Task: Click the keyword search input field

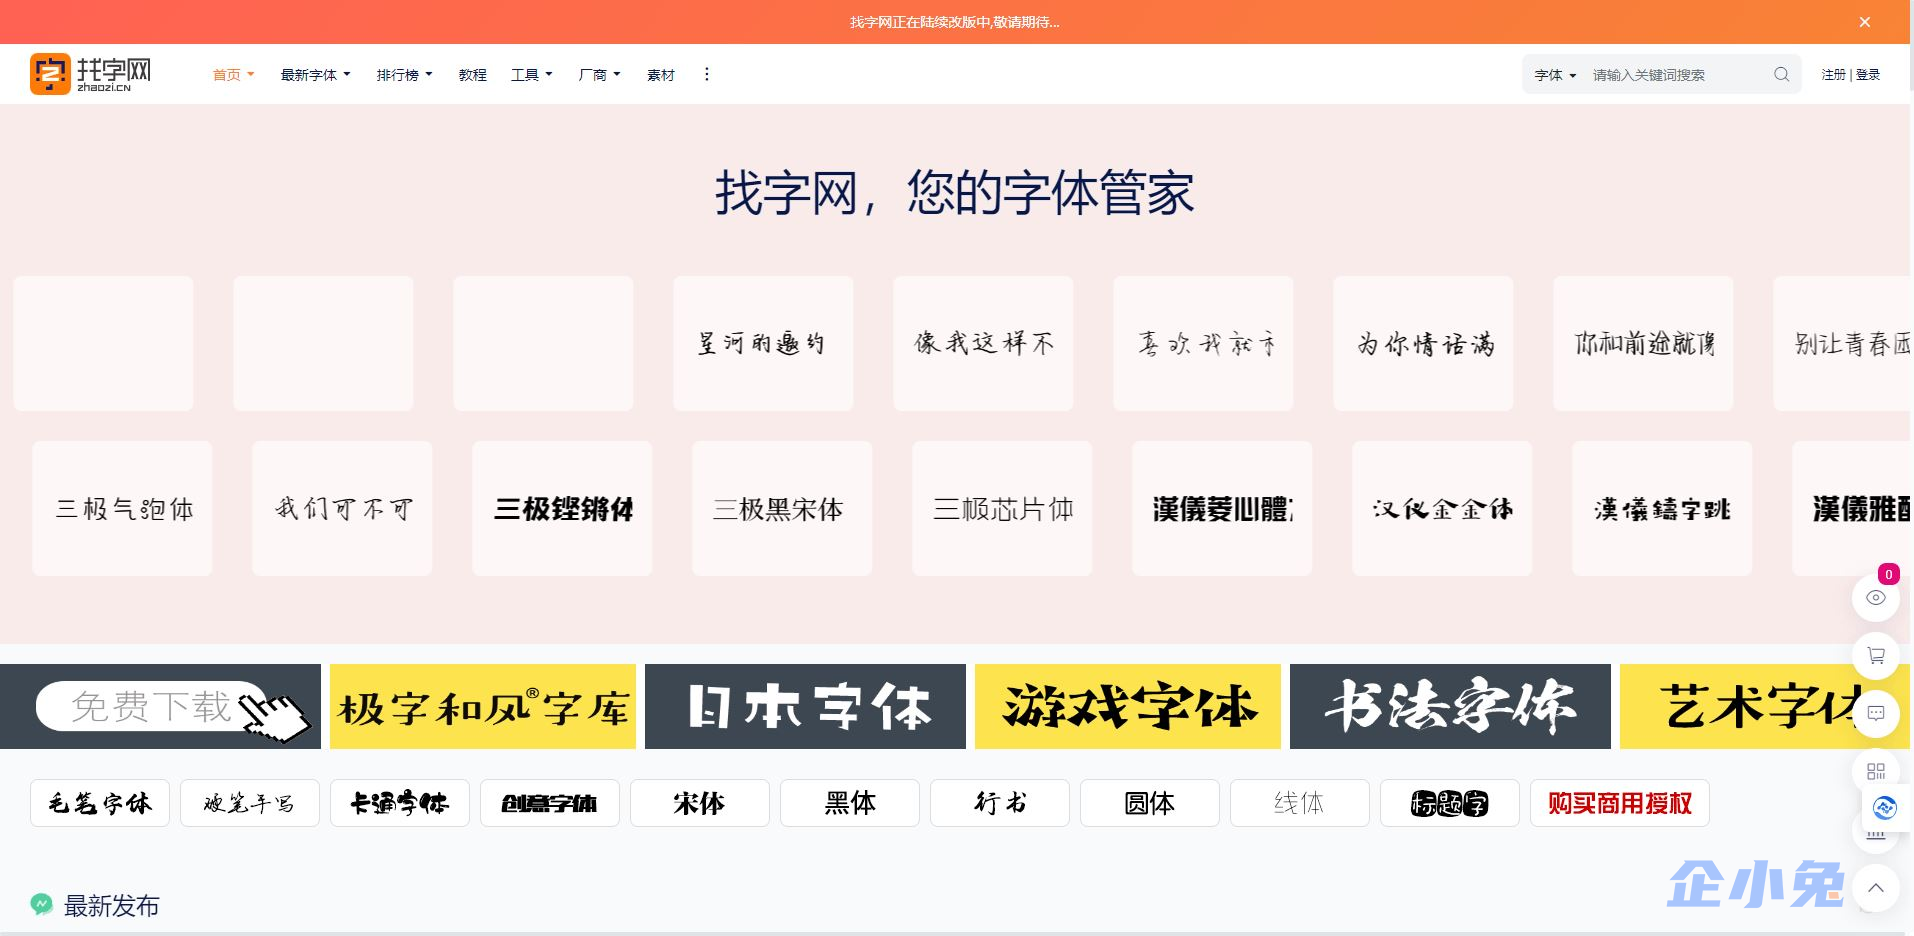Action: (x=1677, y=75)
